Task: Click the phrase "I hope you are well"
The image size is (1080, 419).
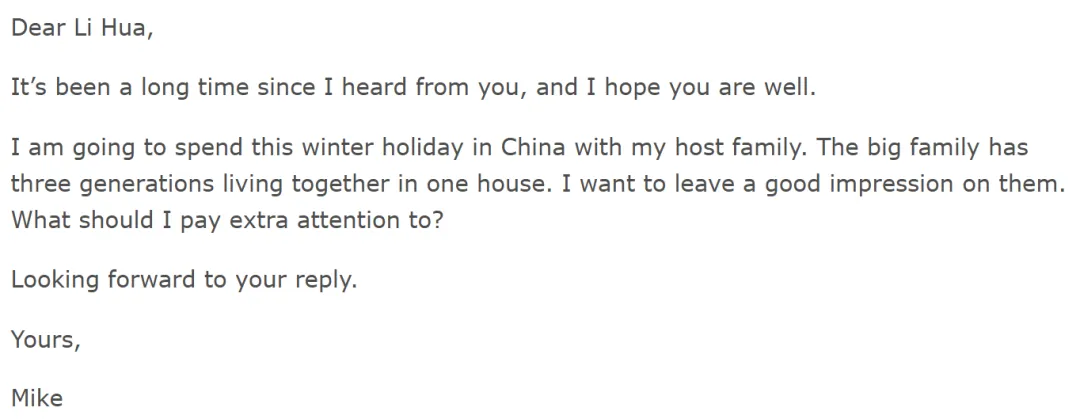Action: 694,88
